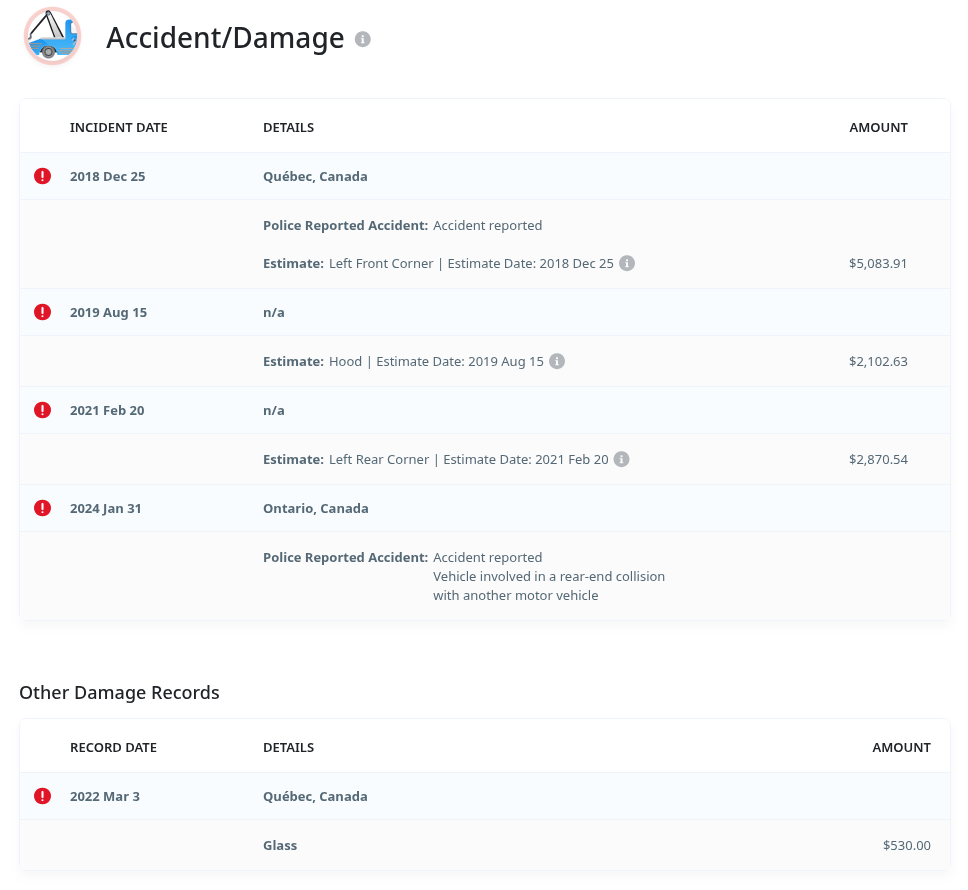The height and width of the screenshot is (890, 968).
Task: Click the Glass damage record detail
Action: point(280,845)
